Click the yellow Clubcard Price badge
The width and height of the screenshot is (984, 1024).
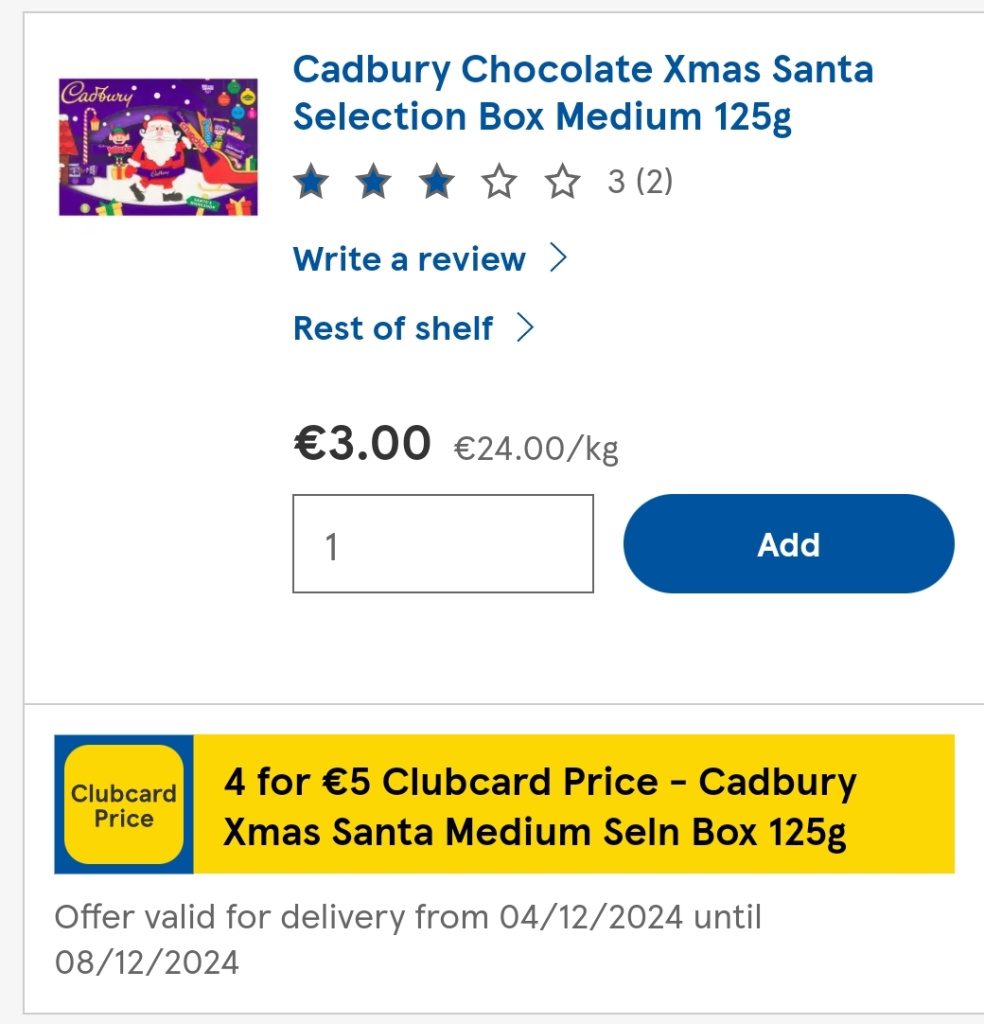(x=124, y=805)
